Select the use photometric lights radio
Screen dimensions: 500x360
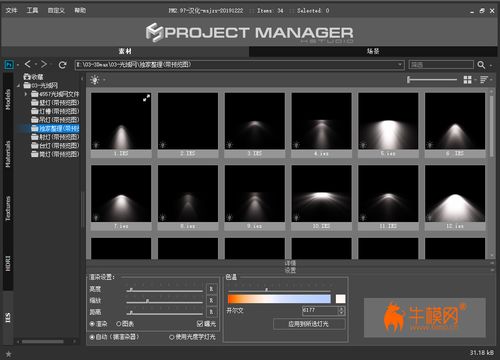tap(172, 337)
